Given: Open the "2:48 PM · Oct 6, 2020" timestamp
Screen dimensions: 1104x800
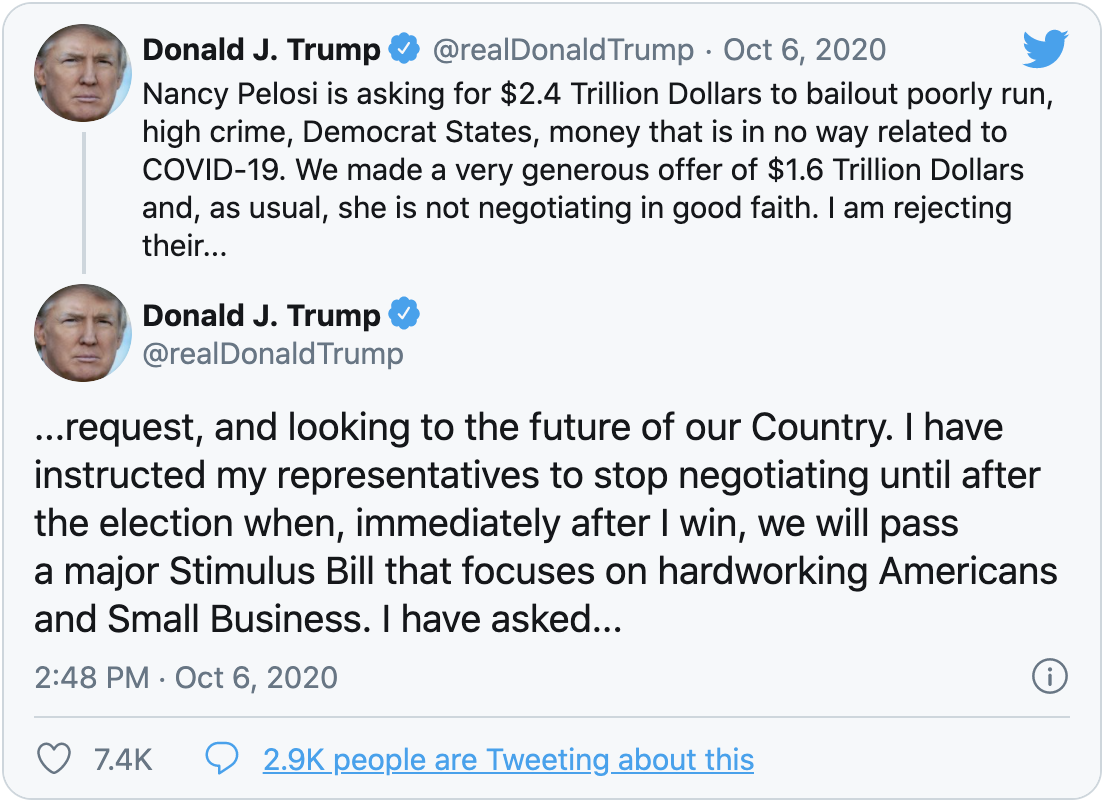Looking at the screenshot, I should coord(186,677).
